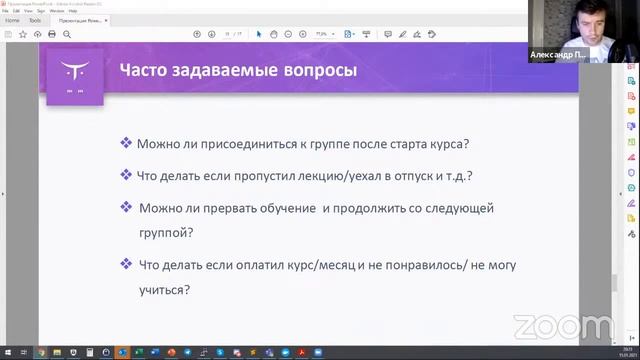Open the Combine Files tool in right pane
Screen dimensions: 640x360
point(631,127)
